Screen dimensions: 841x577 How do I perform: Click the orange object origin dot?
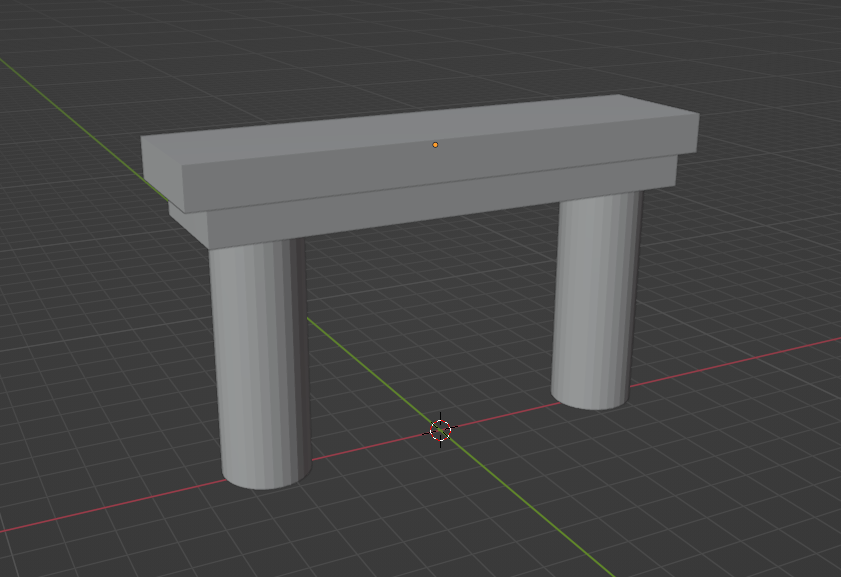(x=435, y=145)
